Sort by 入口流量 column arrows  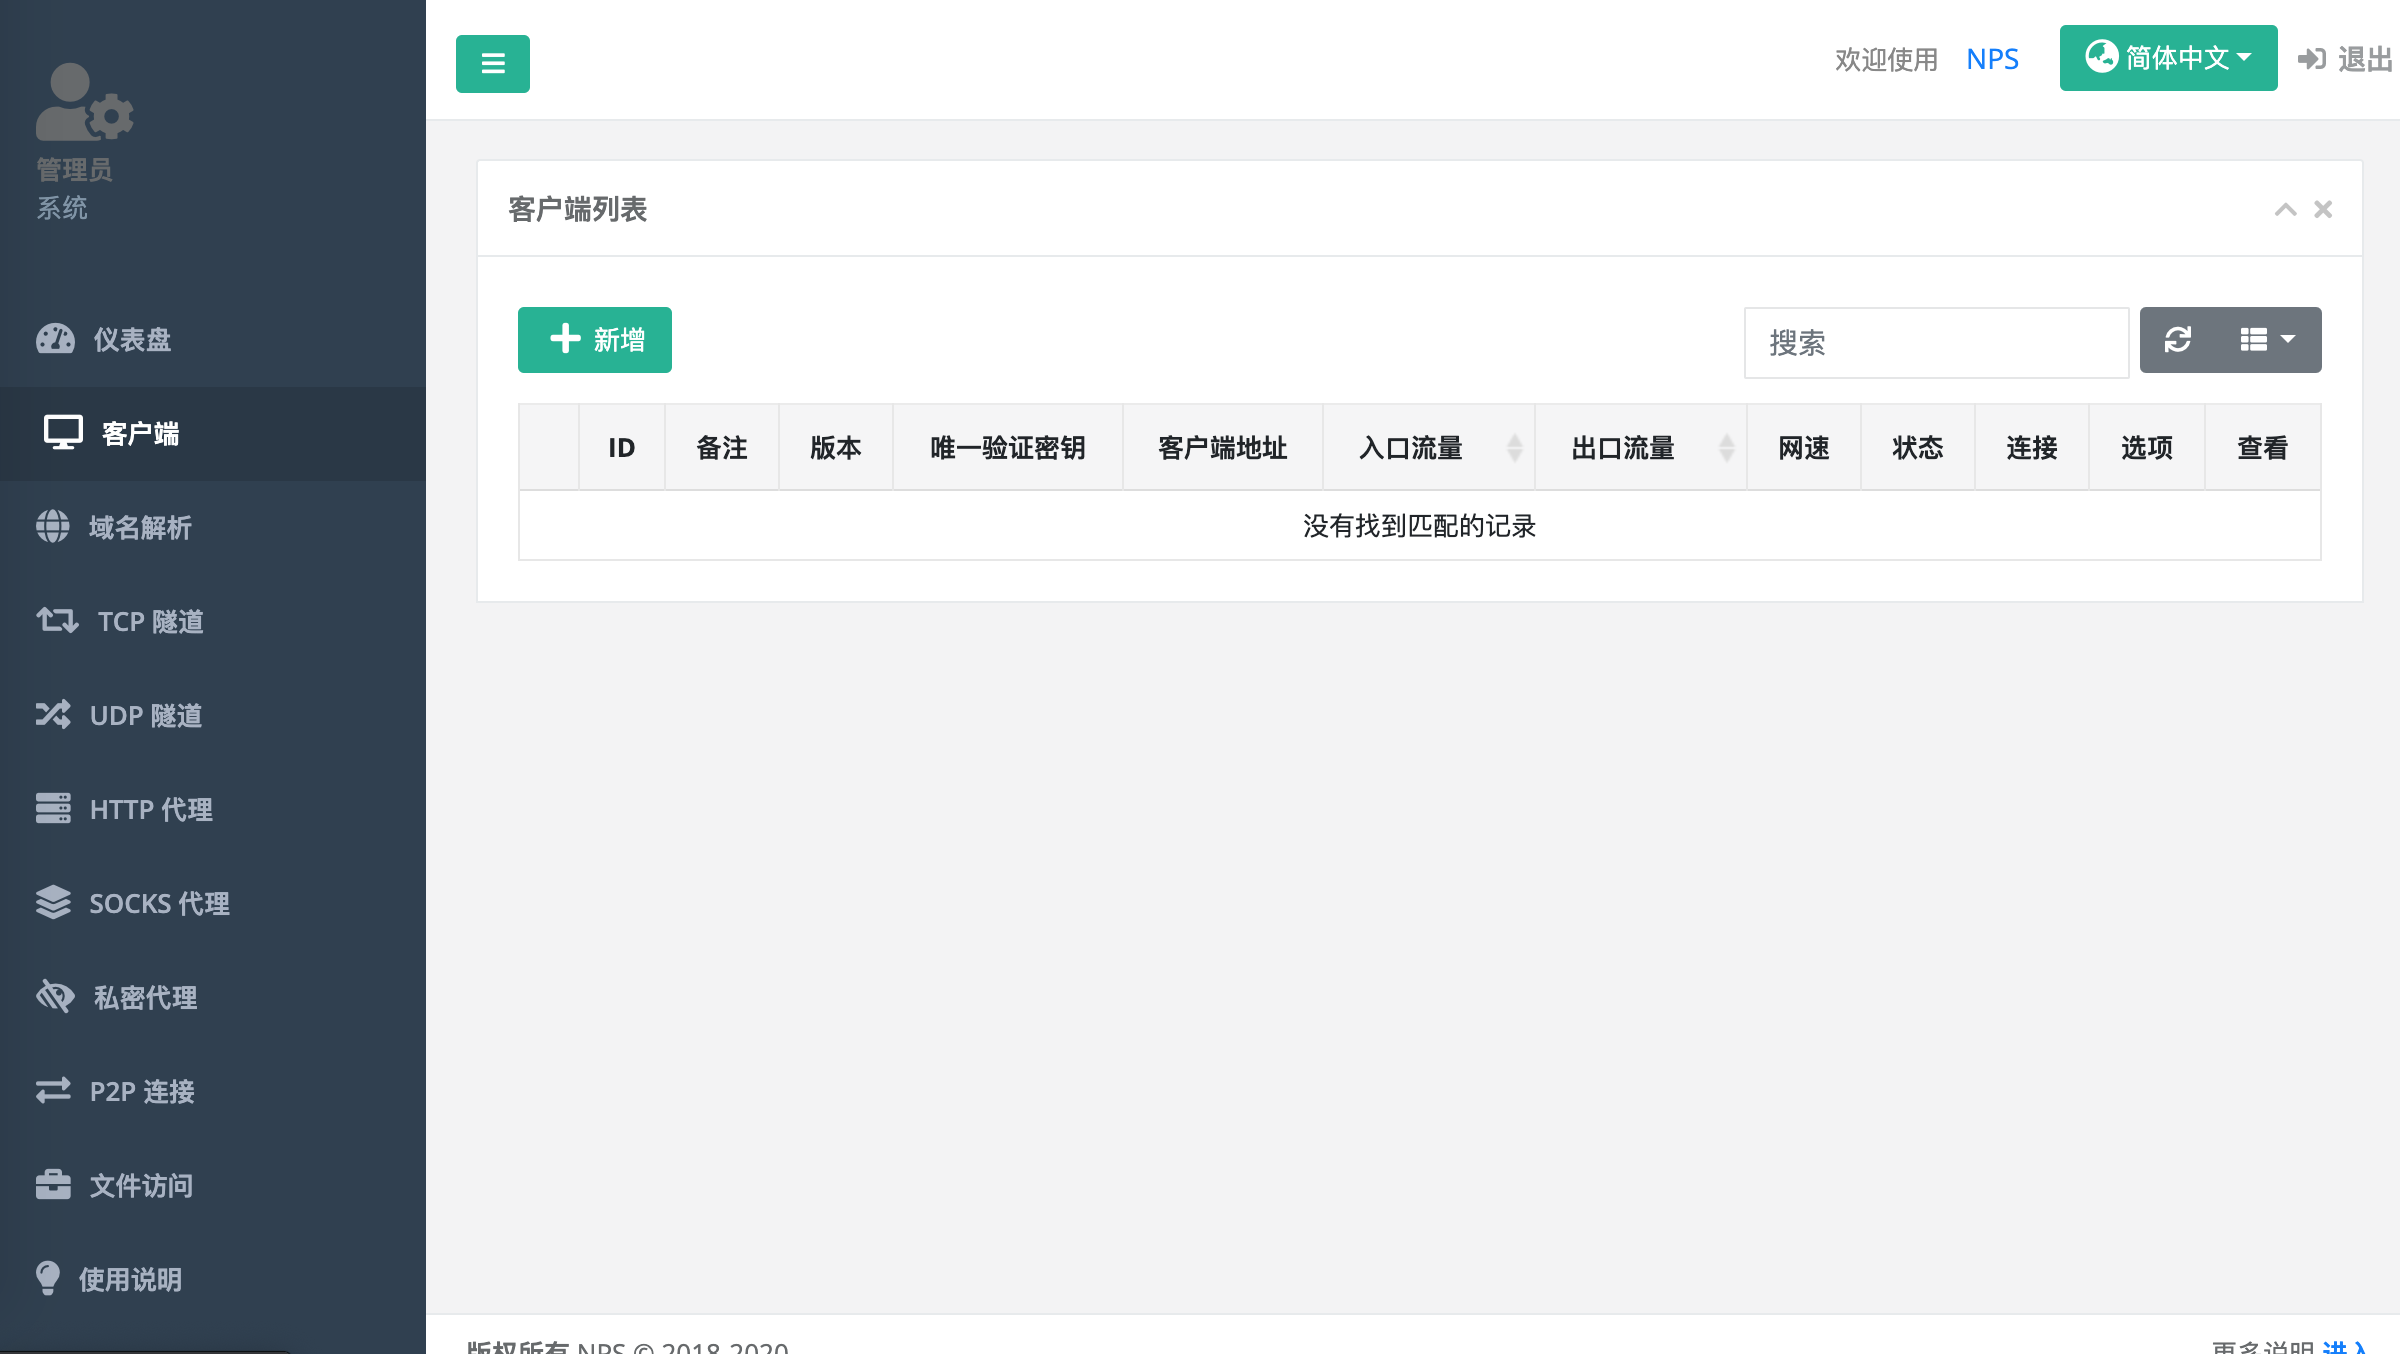pyautogui.click(x=1514, y=448)
